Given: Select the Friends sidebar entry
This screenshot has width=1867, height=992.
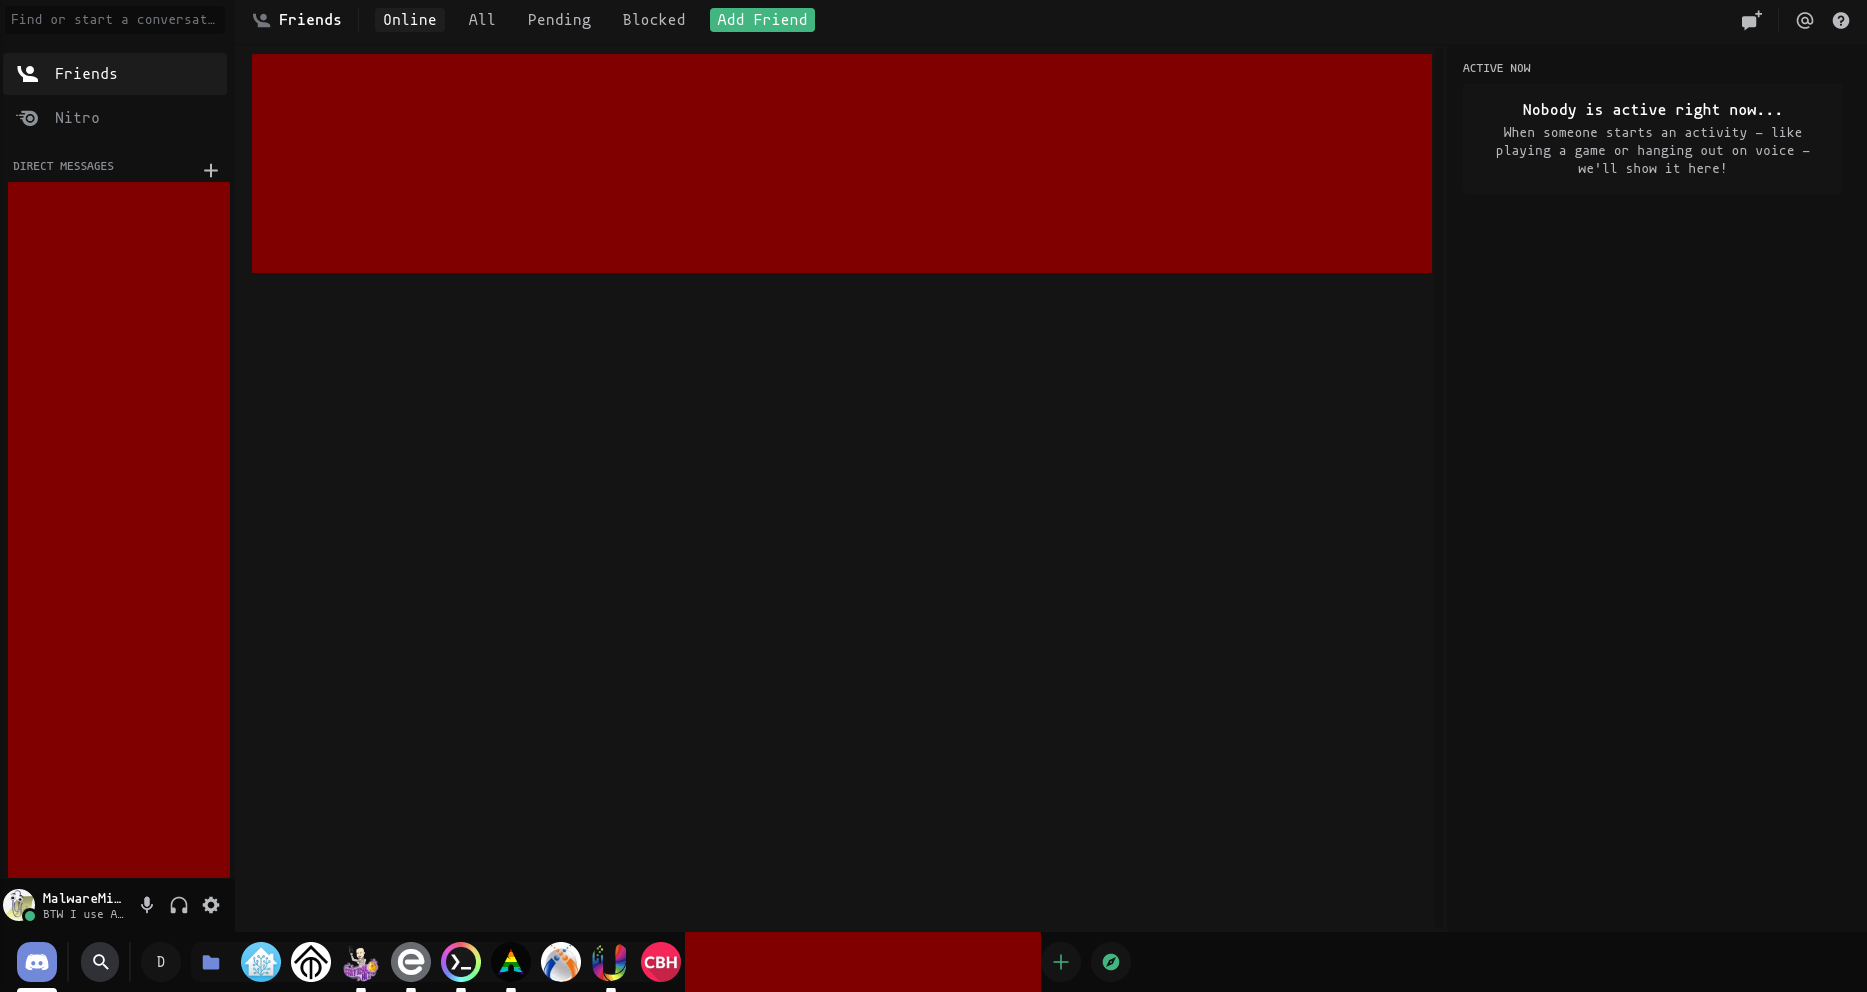Looking at the screenshot, I should pyautogui.click(x=86, y=73).
